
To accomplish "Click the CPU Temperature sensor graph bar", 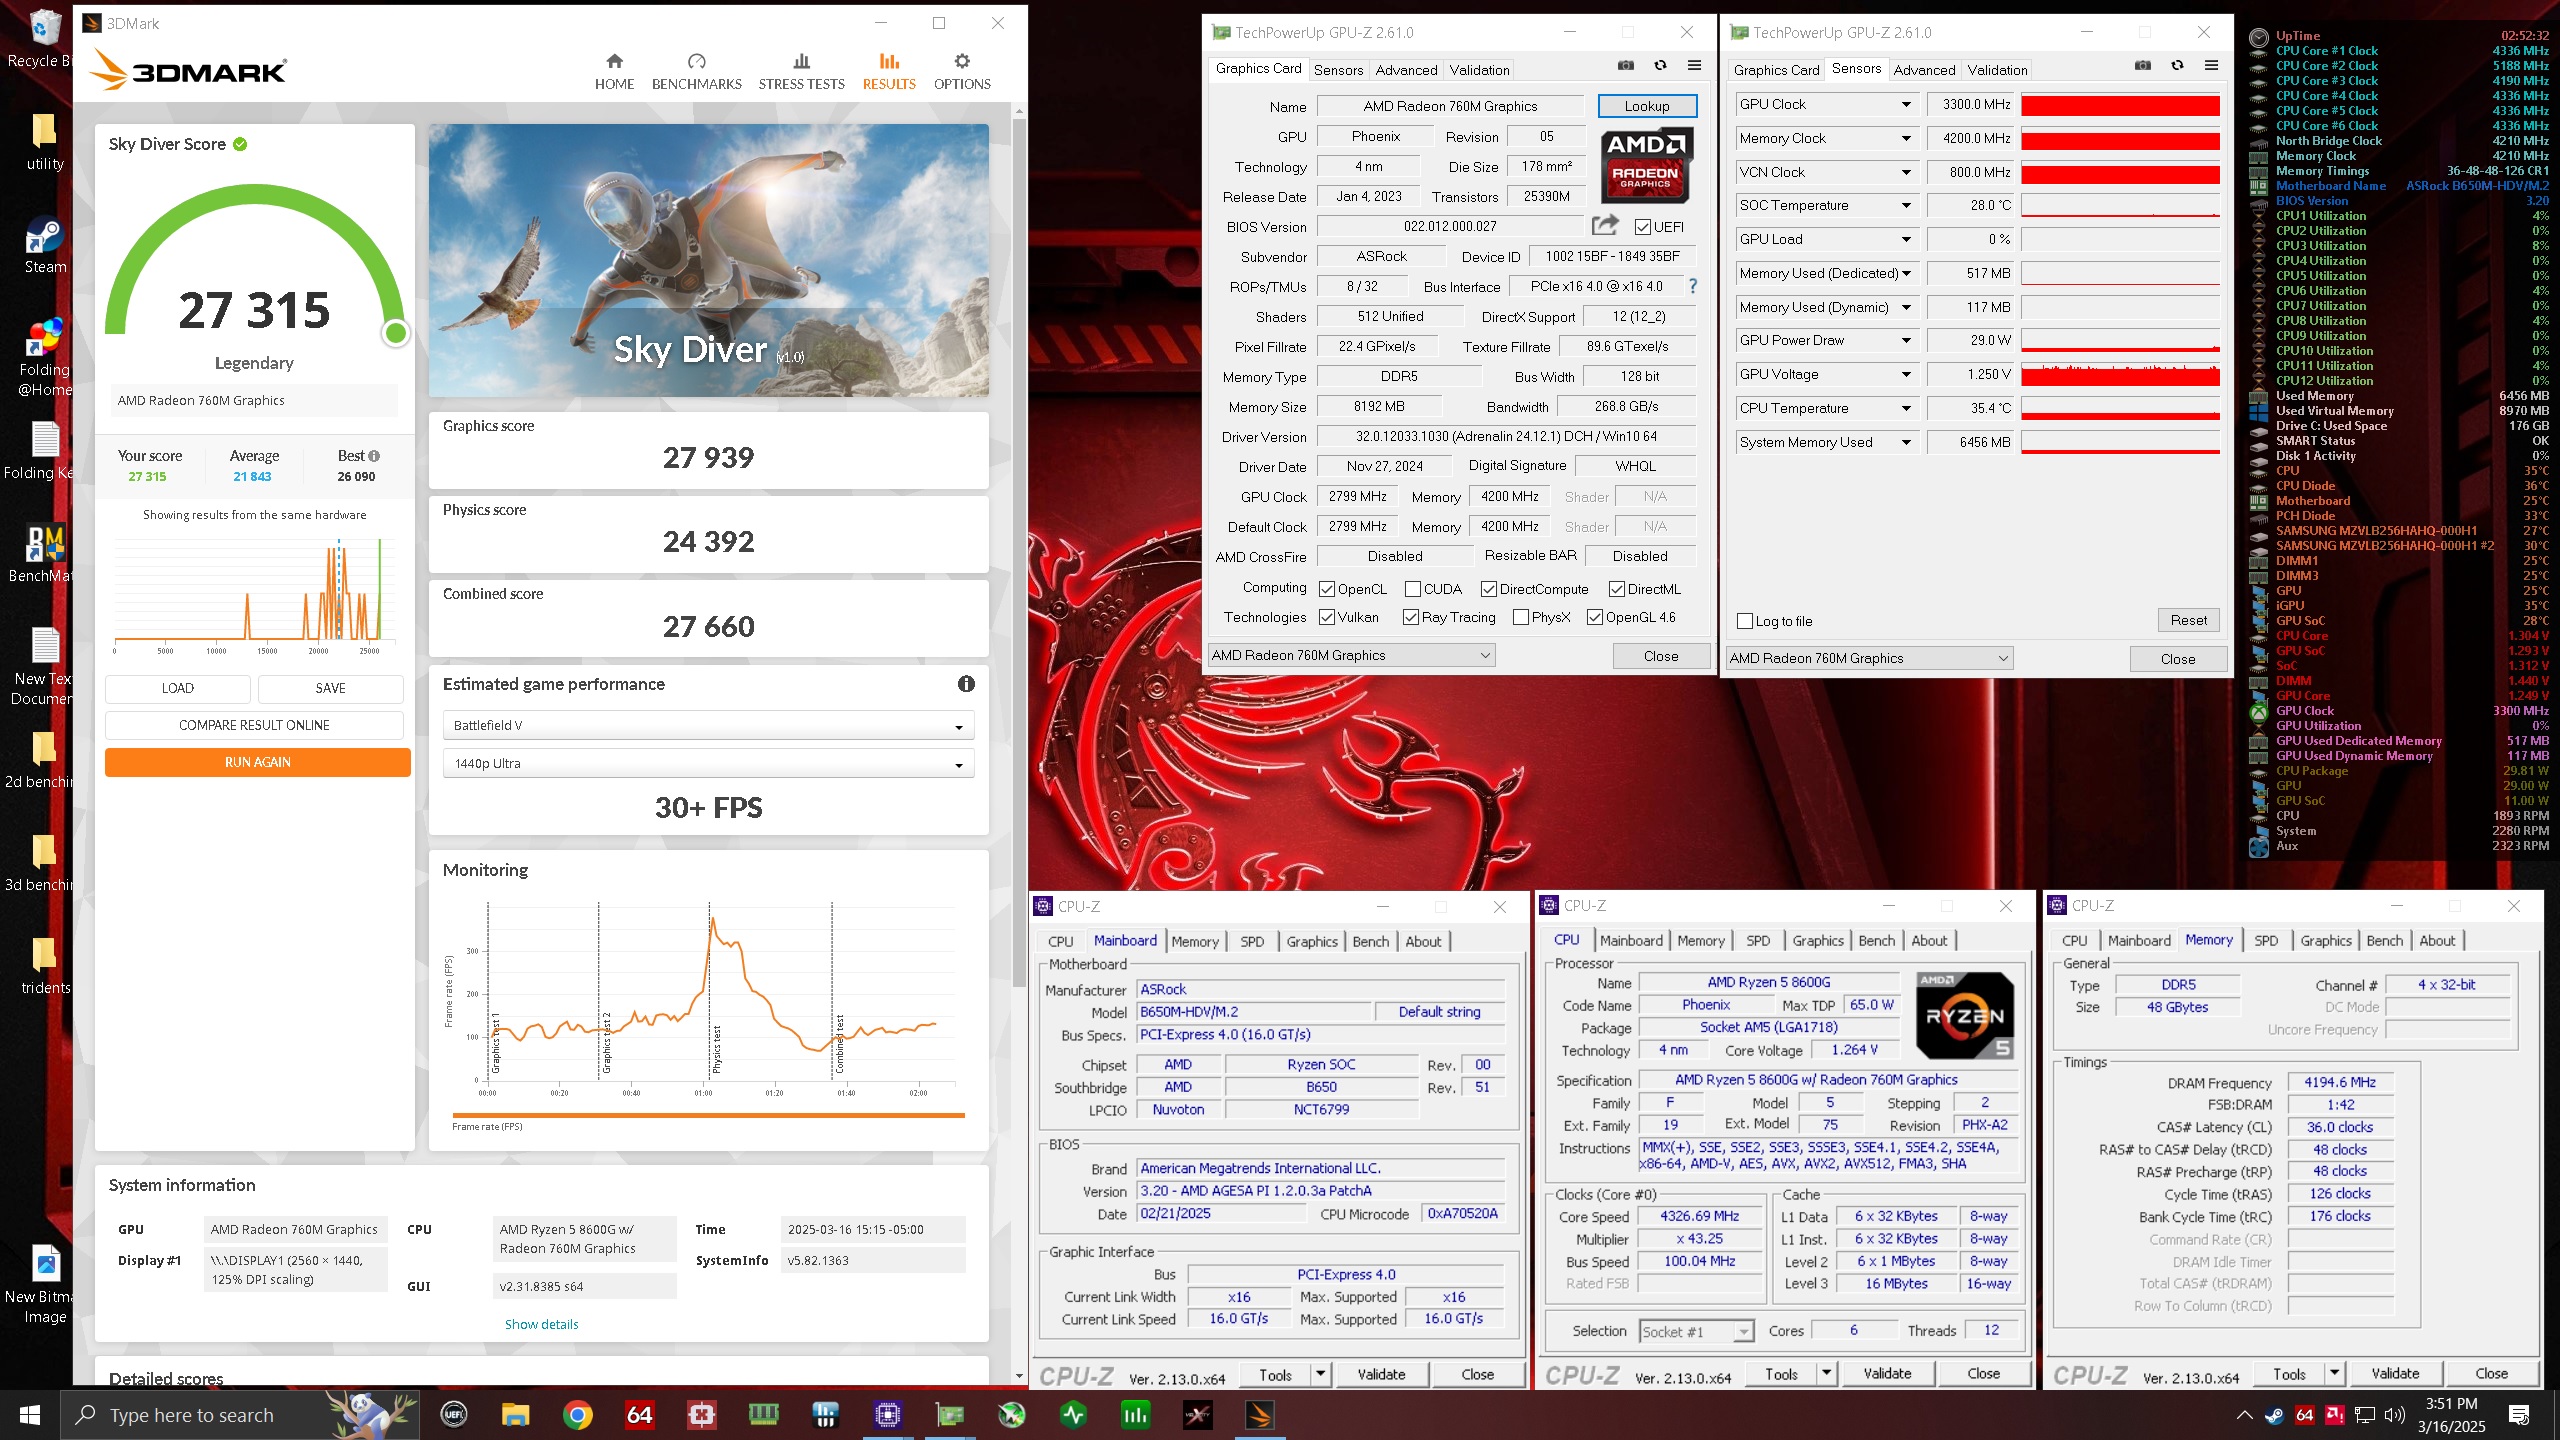I will [2120, 408].
